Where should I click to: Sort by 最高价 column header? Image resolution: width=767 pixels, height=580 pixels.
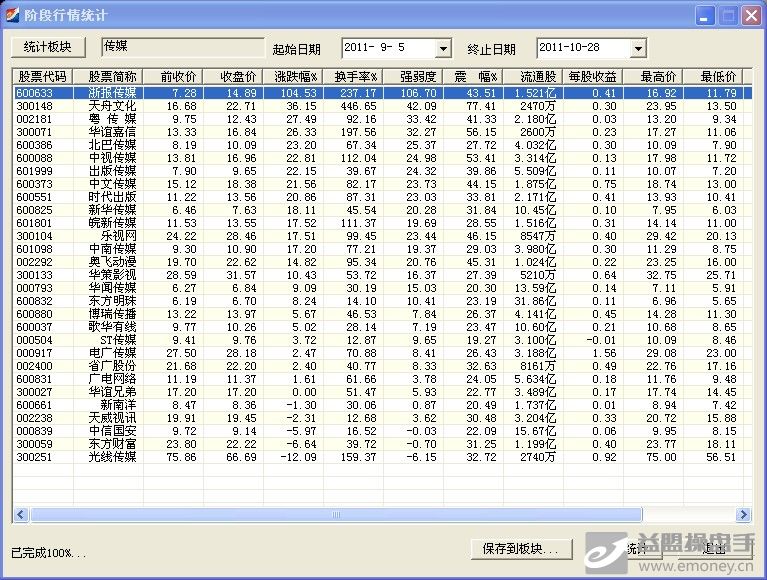tap(654, 77)
